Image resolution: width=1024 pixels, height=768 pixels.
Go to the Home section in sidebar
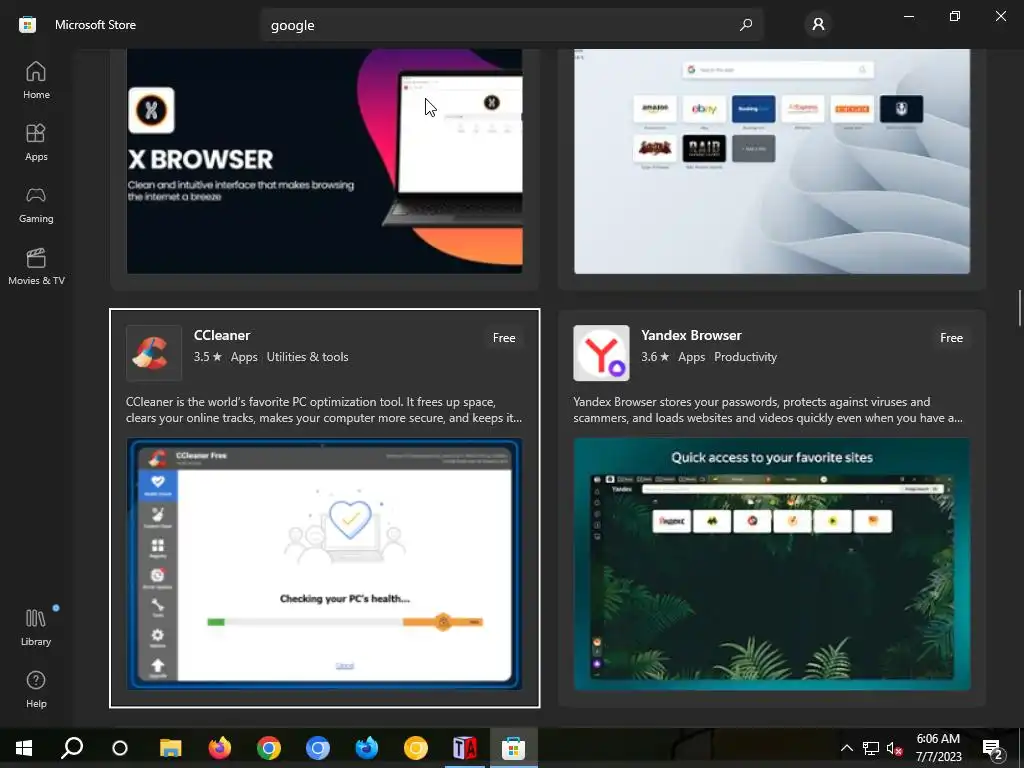pyautogui.click(x=36, y=80)
